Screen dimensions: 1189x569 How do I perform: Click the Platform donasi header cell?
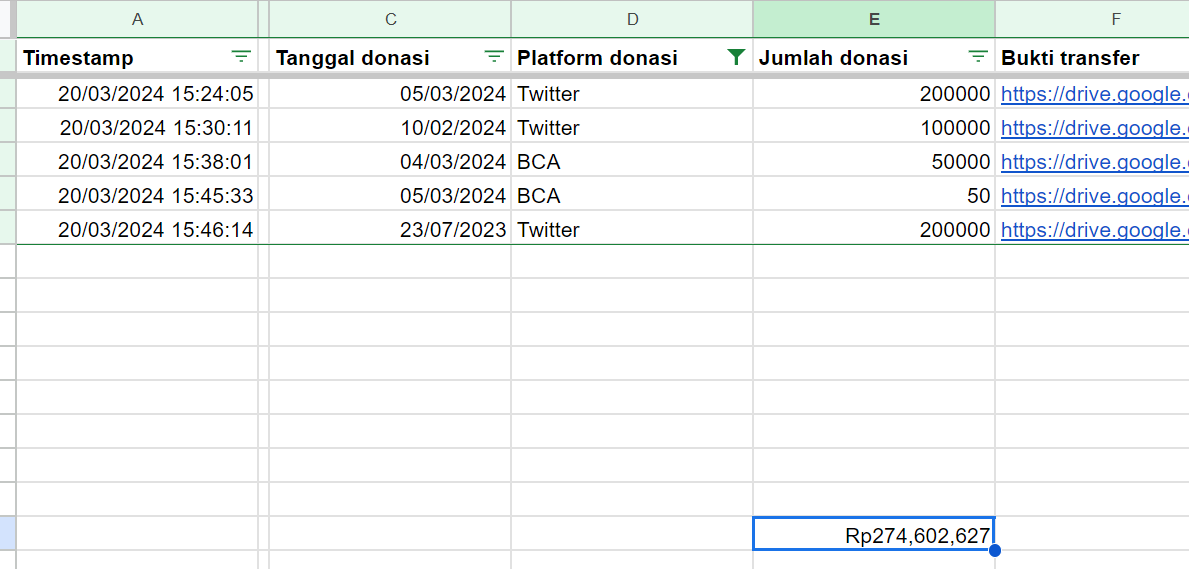(632, 57)
